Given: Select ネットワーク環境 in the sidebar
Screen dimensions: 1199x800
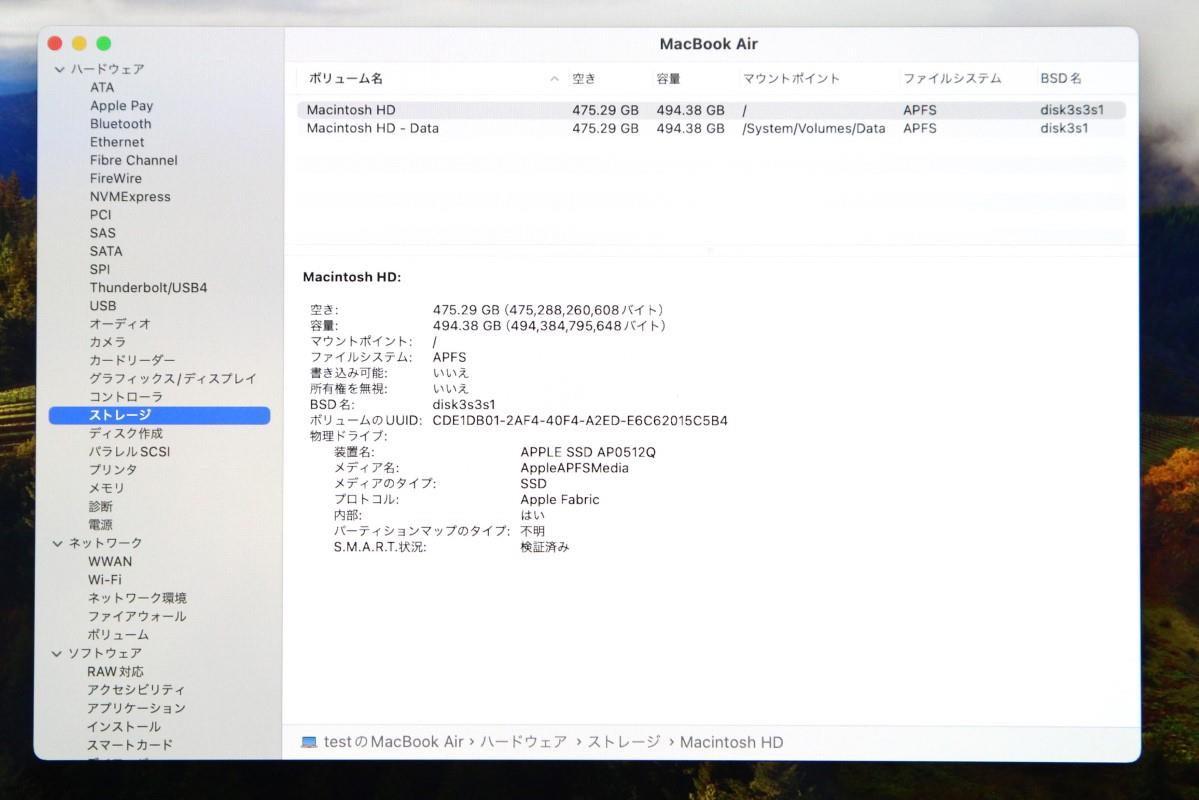Looking at the screenshot, I should click(x=137, y=598).
